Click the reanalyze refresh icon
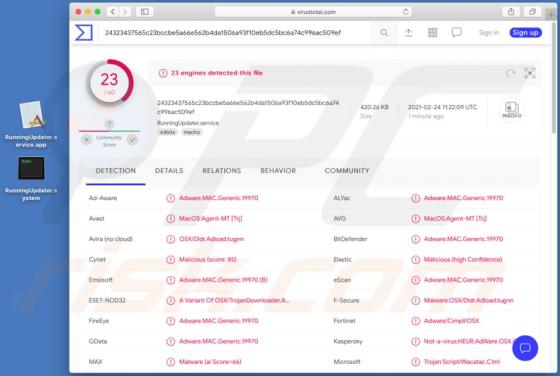Viewport: 560px width, 376px height. 510,73
